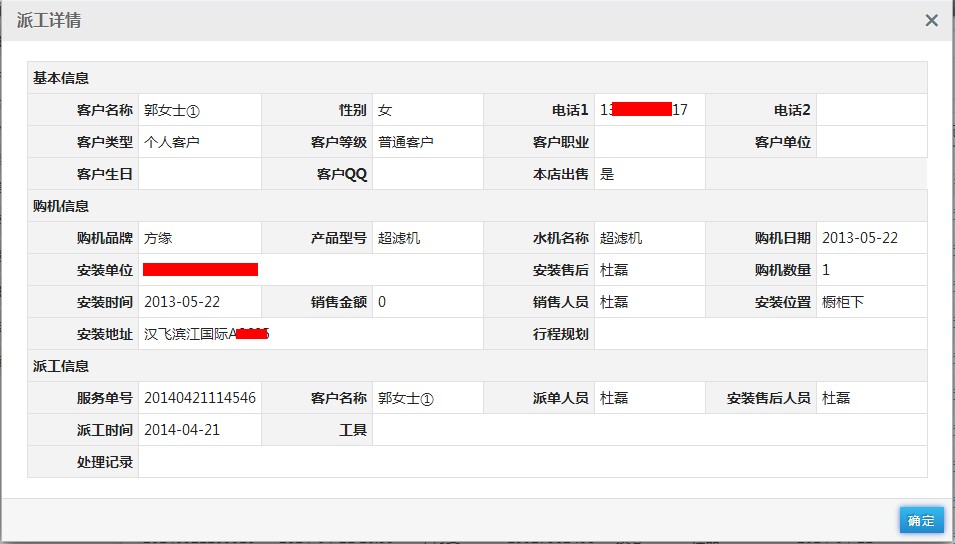Click the empty 处理记录 field

[x=532, y=462]
